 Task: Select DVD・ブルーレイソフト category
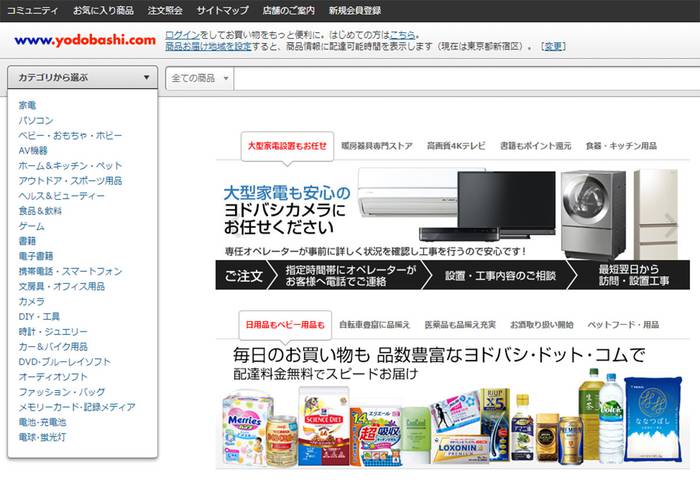[x=64, y=361]
